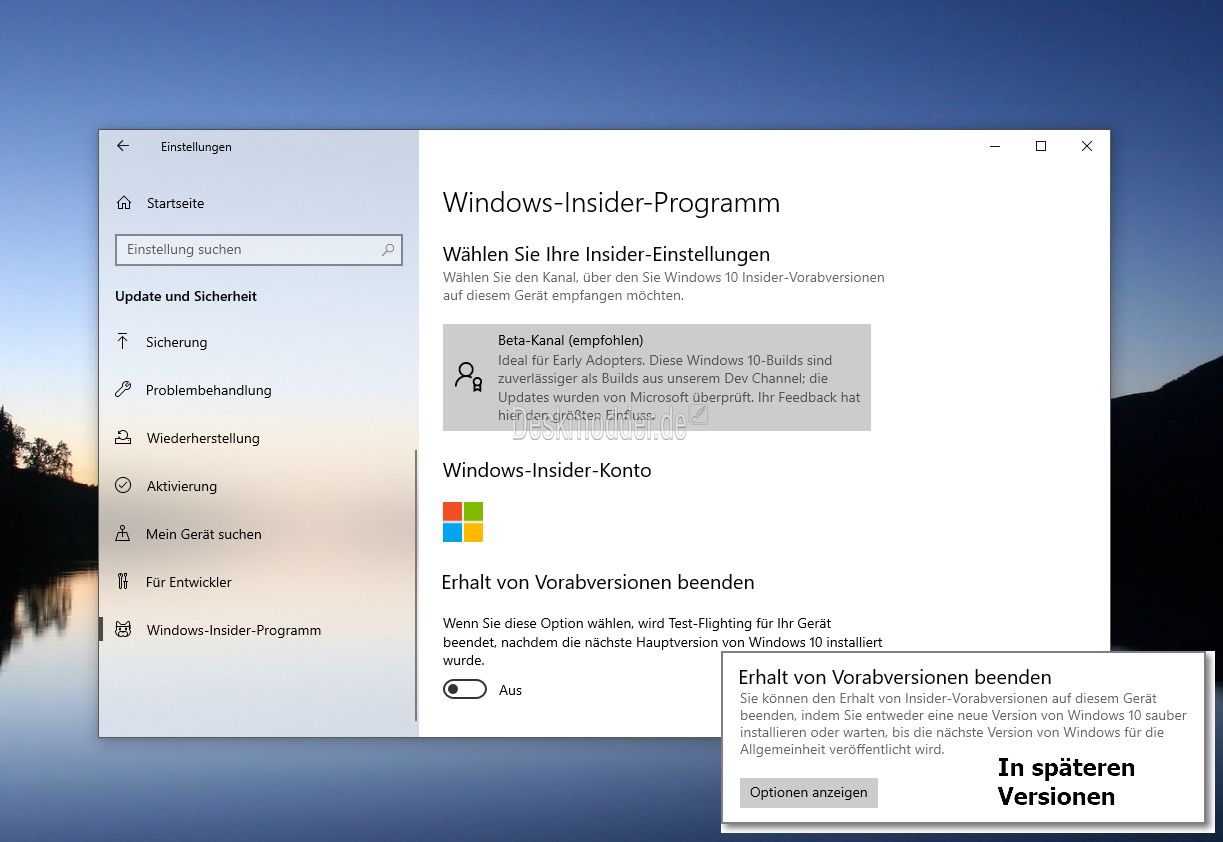The image size is (1223, 842).
Task: Click the Sicherung upload arrow icon
Action: tap(123, 342)
